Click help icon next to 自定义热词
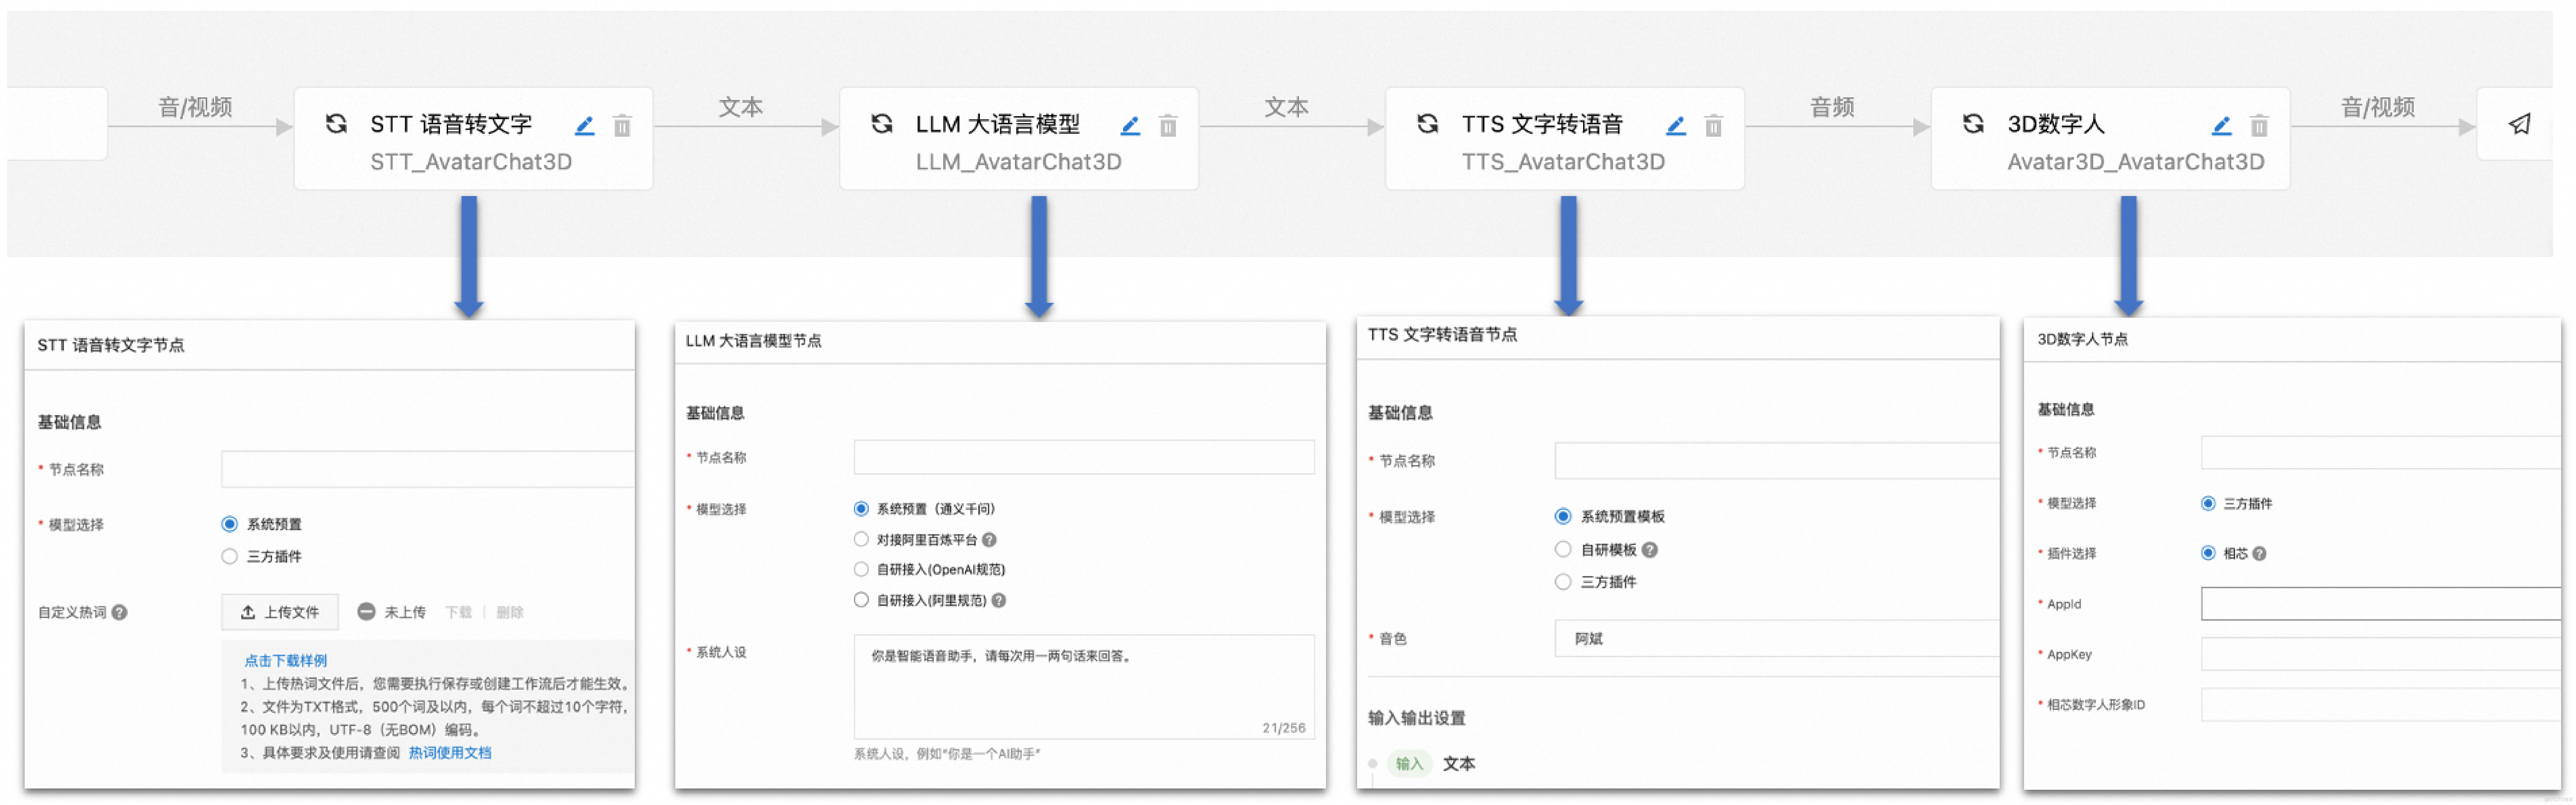 [120, 612]
